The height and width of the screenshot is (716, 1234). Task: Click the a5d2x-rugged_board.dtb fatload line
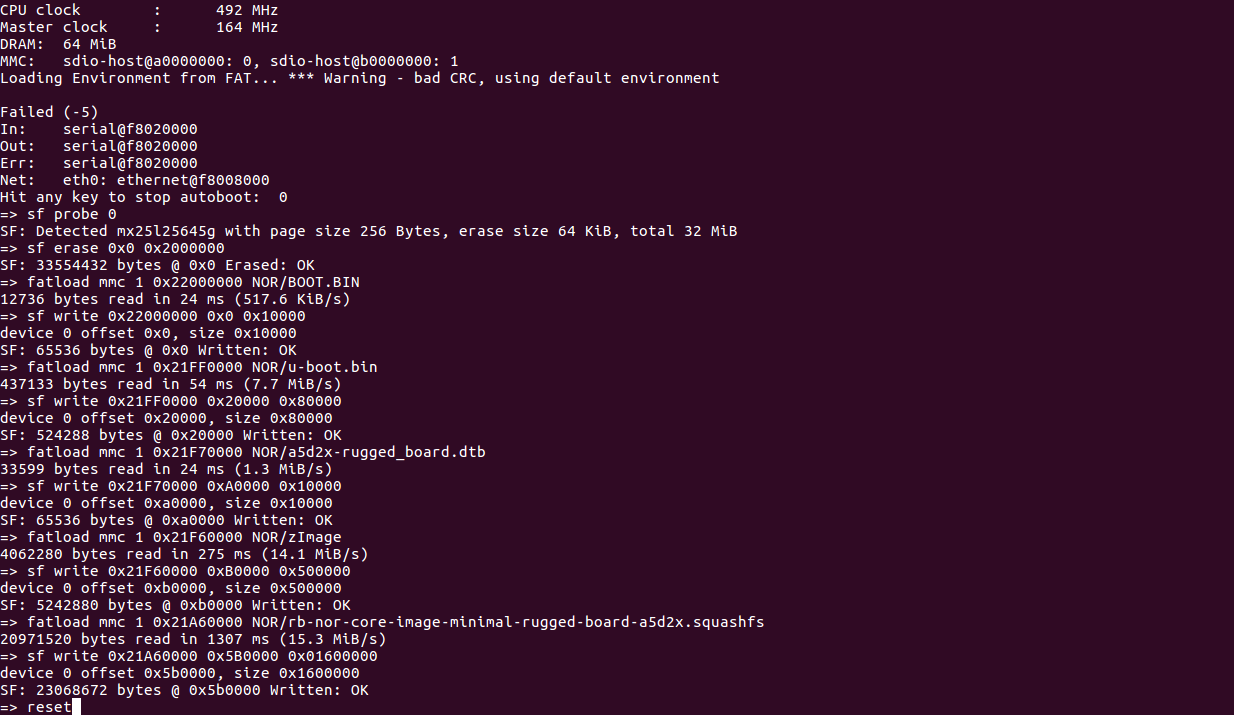[243, 452]
